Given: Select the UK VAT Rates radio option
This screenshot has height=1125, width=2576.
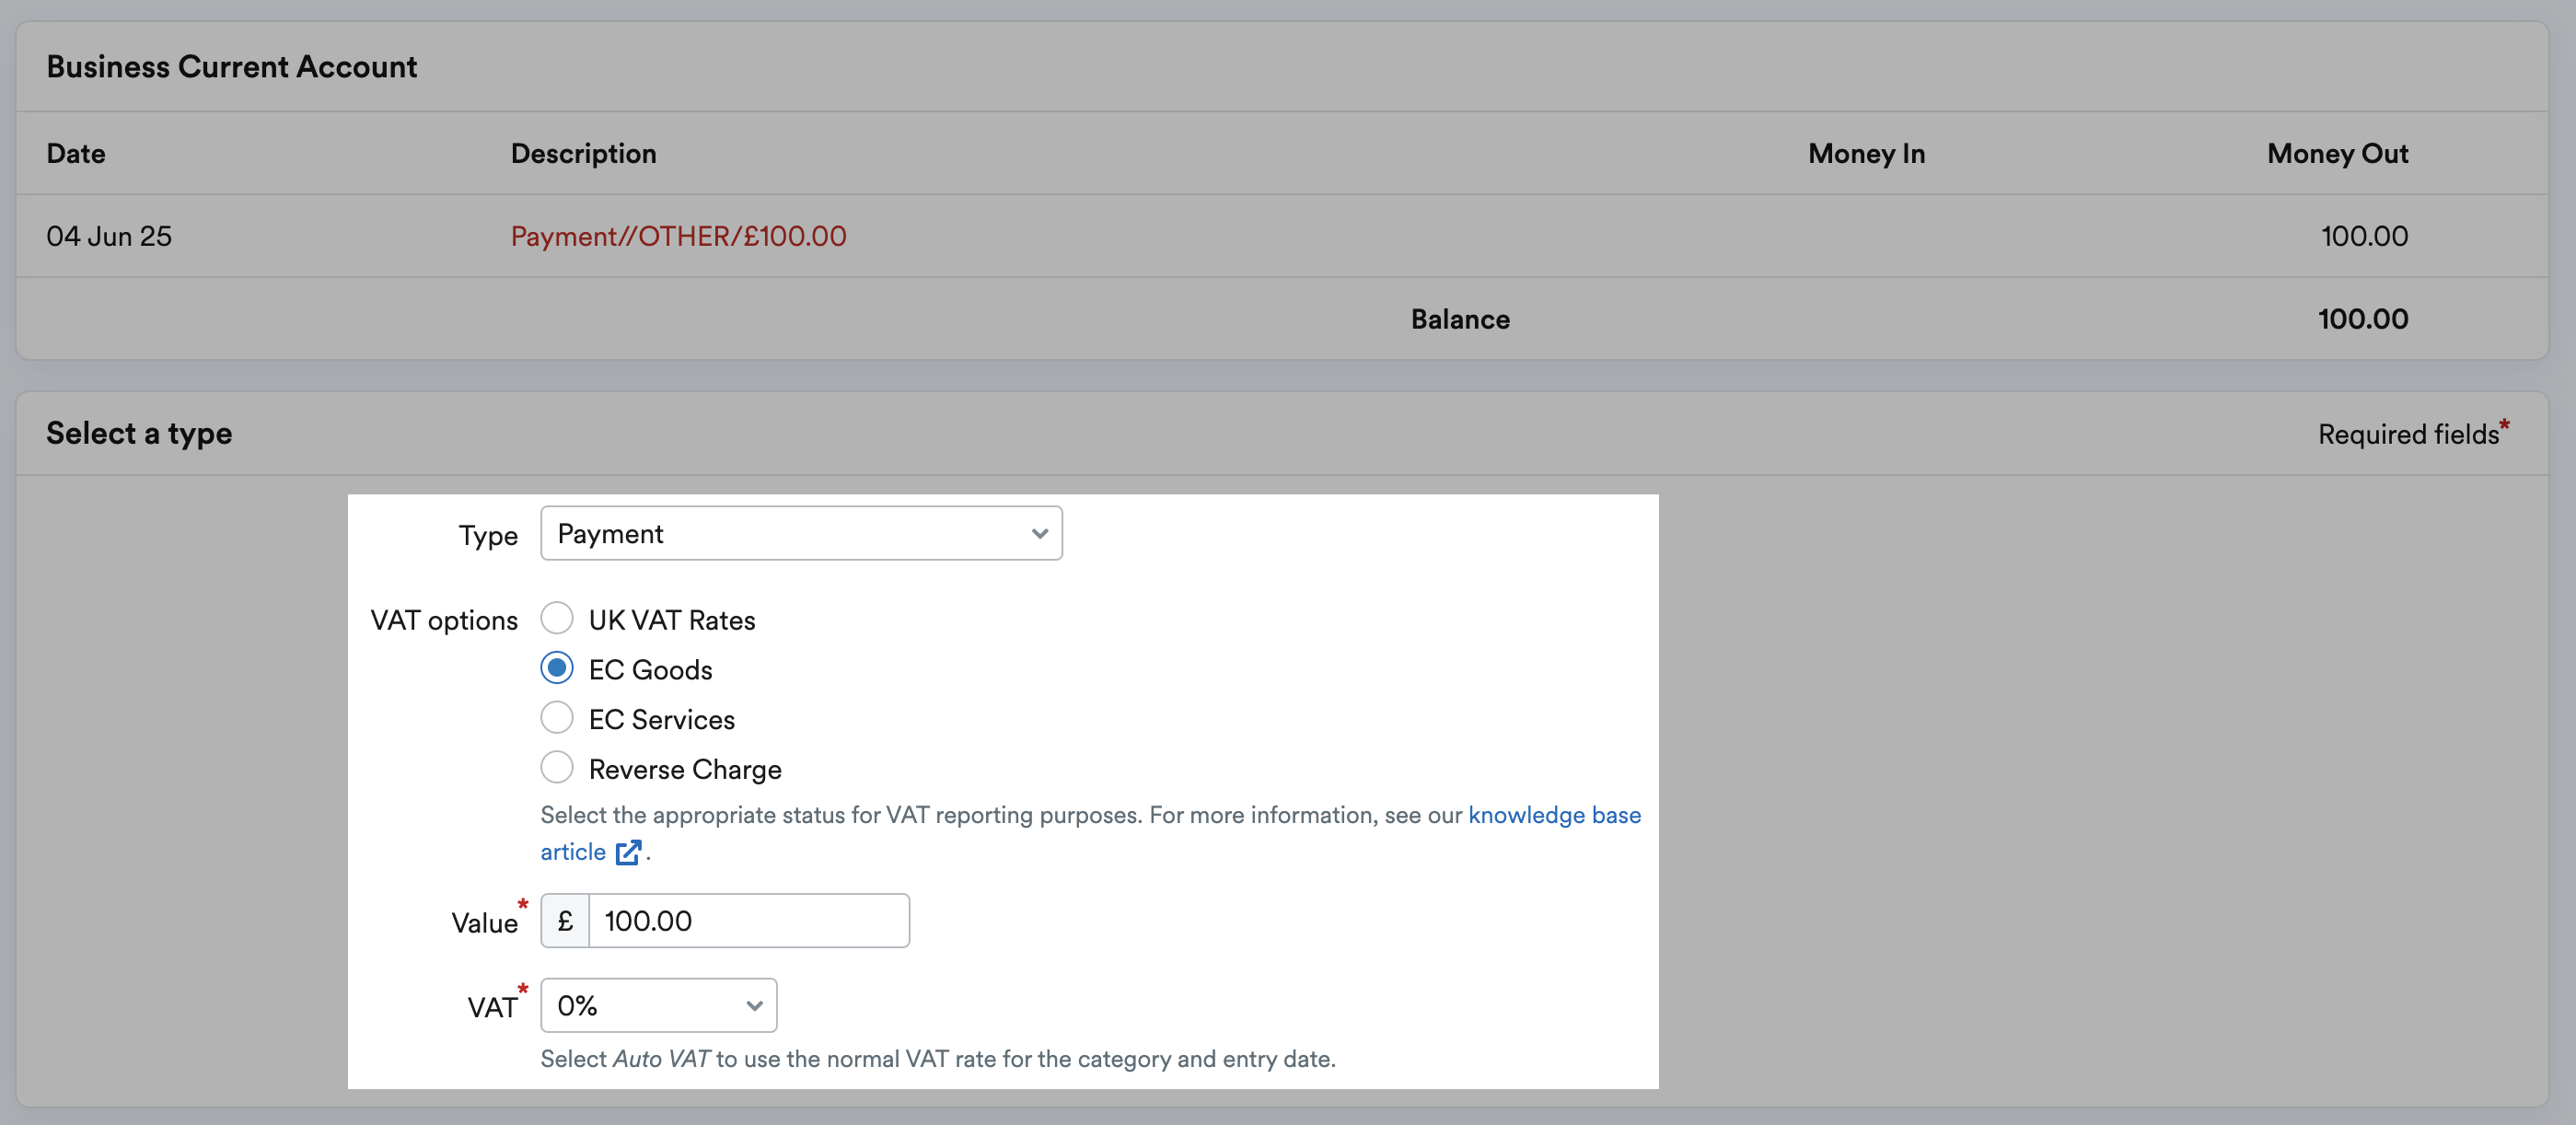Looking at the screenshot, I should click(557, 618).
